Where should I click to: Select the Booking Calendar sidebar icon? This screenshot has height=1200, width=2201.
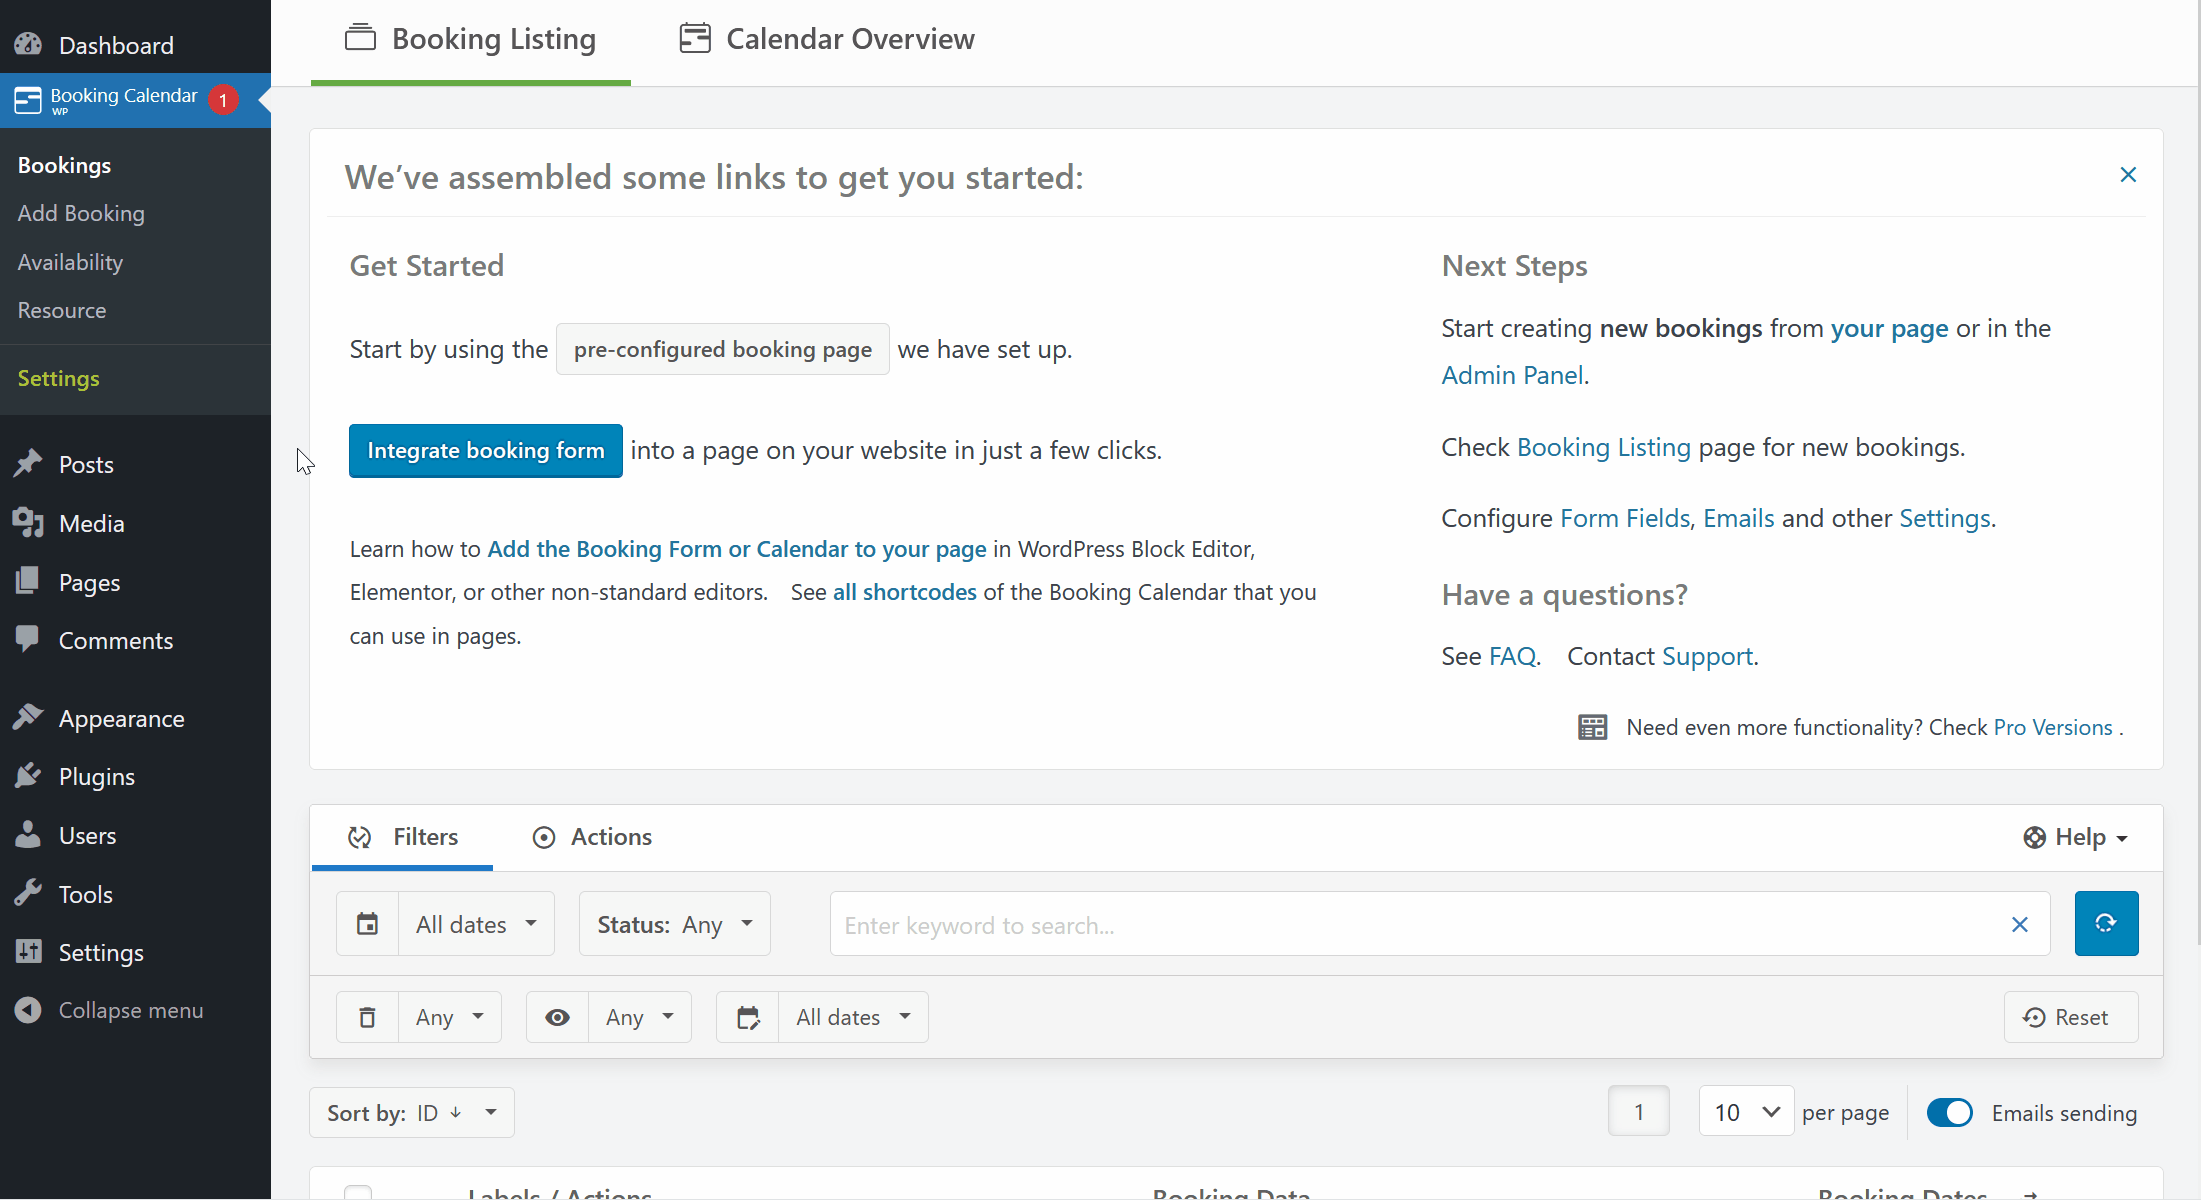tap(28, 100)
